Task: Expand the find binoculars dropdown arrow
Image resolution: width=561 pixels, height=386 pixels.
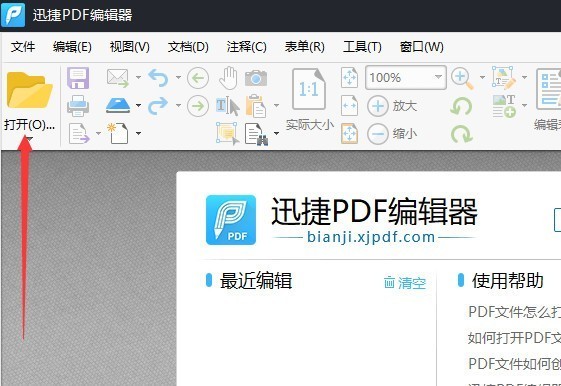Action: pos(276,133)
